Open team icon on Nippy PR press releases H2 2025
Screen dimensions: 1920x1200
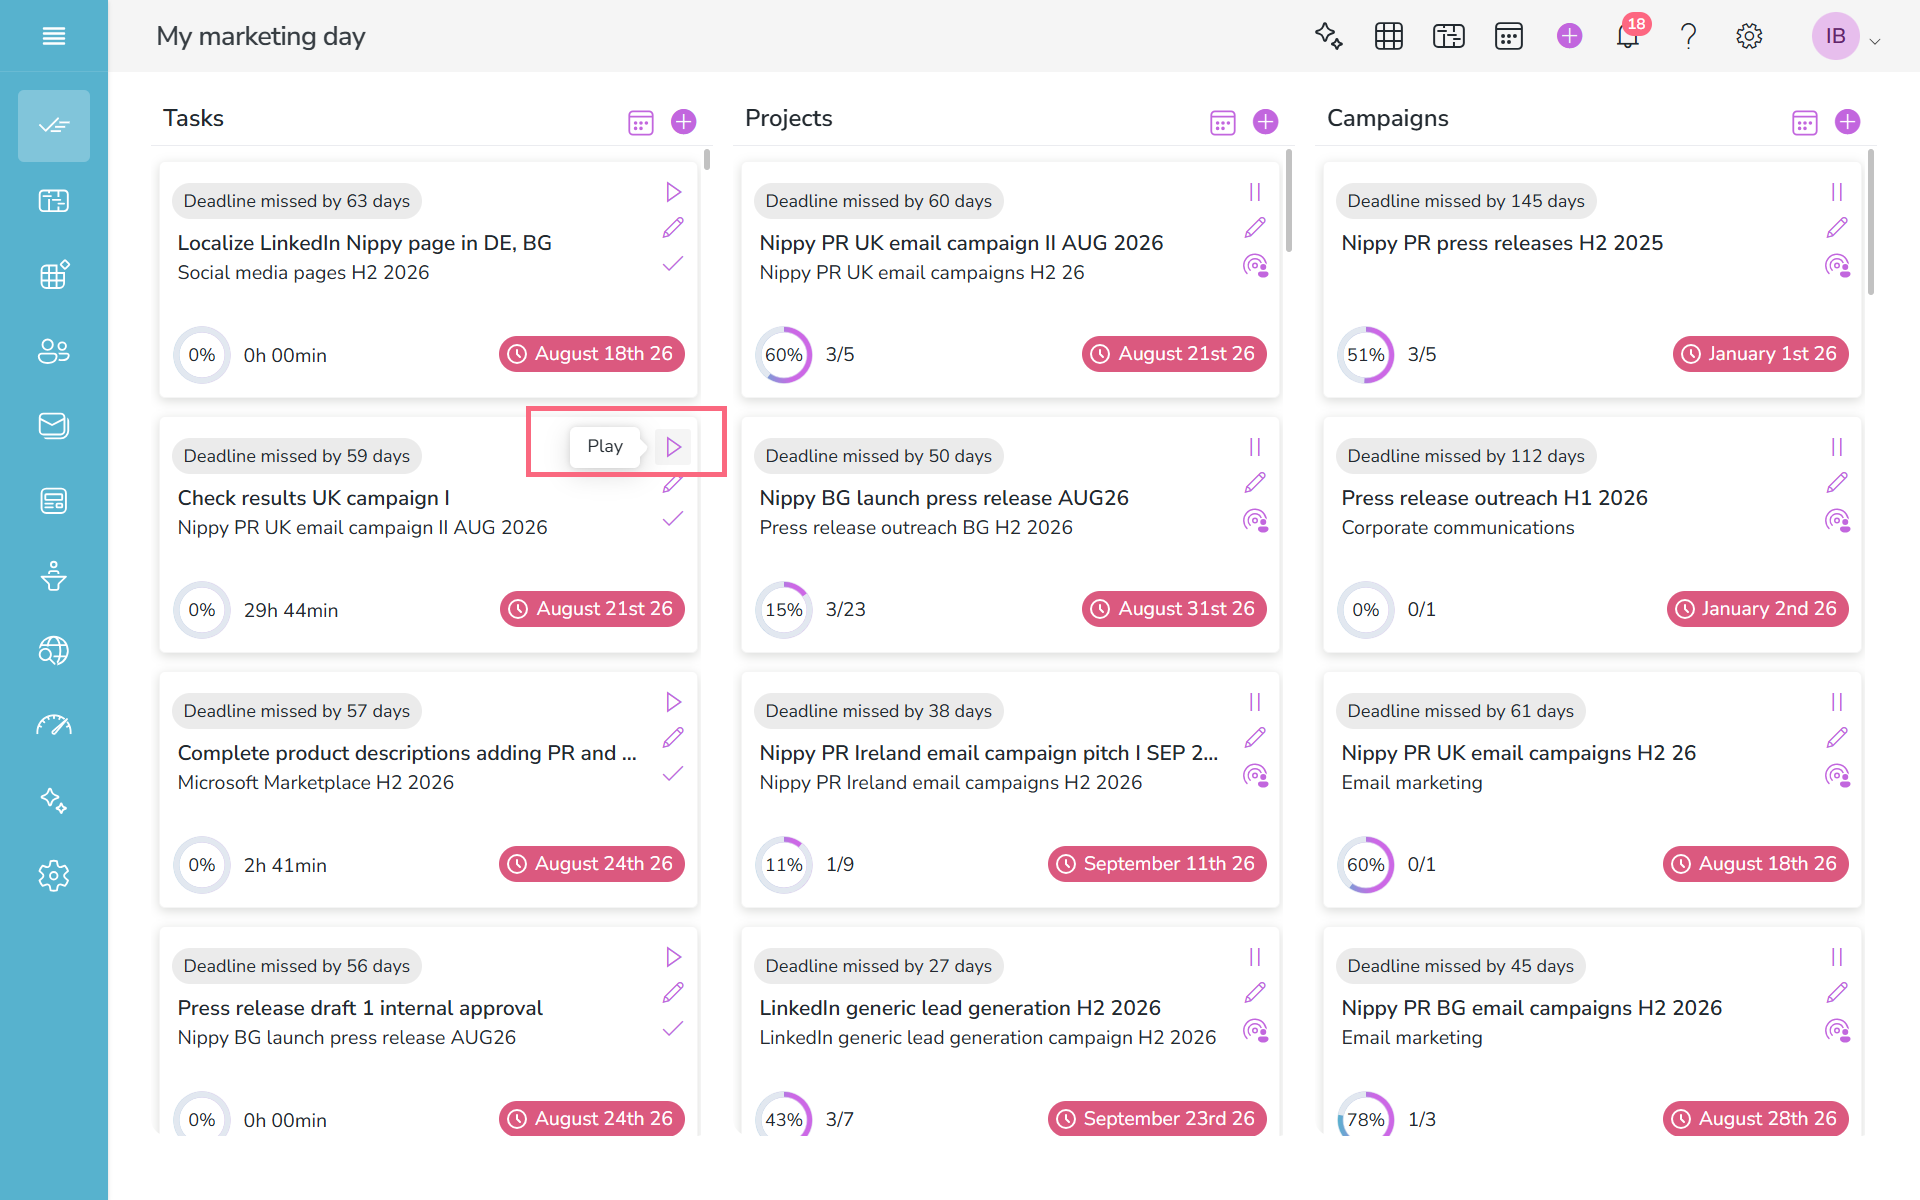click(1838, 265)
